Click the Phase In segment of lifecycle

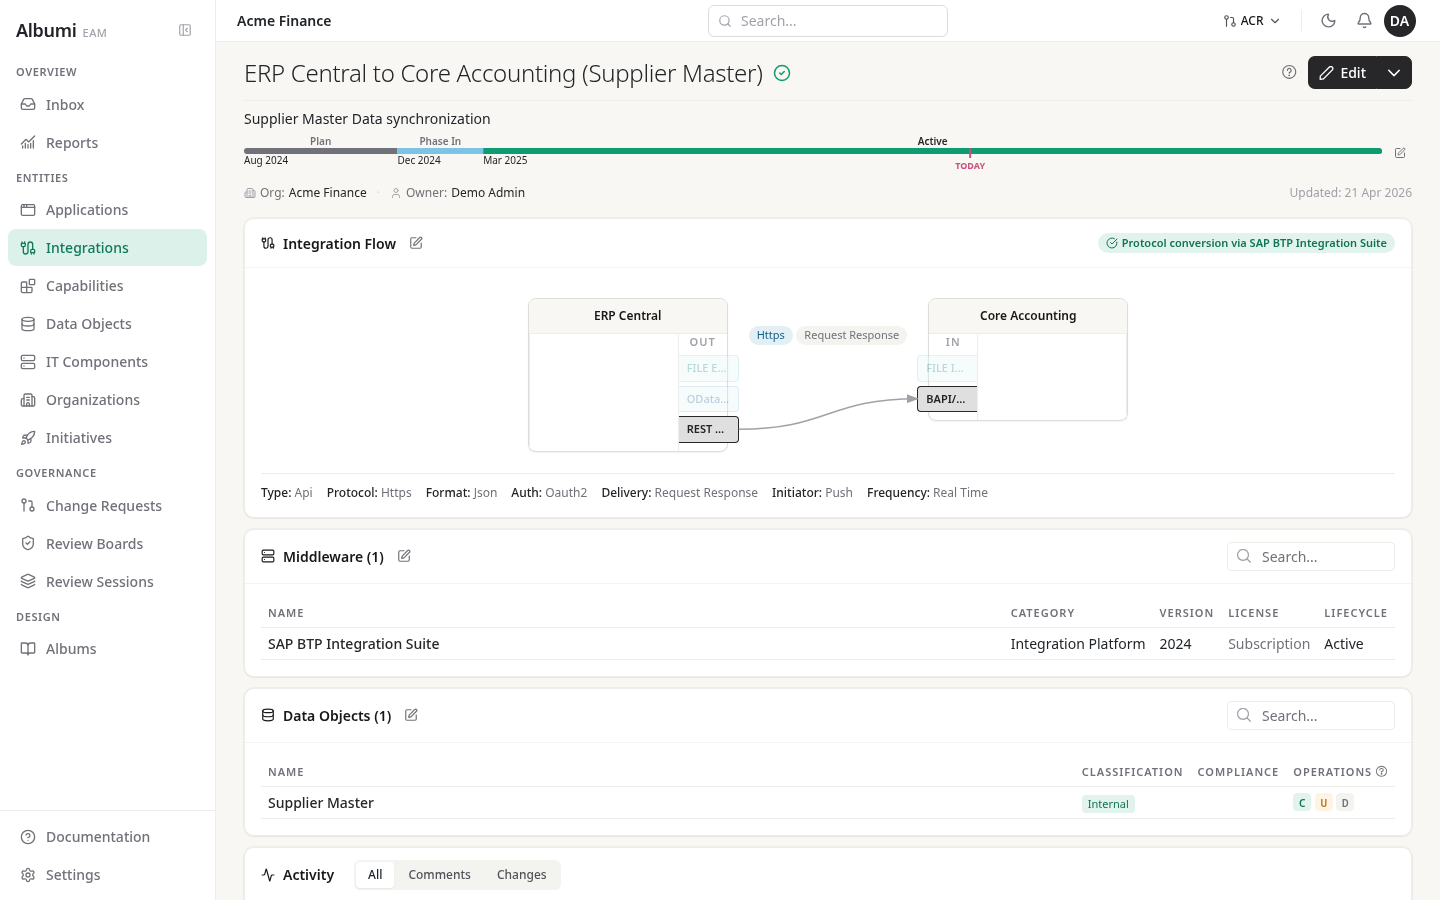440,151
